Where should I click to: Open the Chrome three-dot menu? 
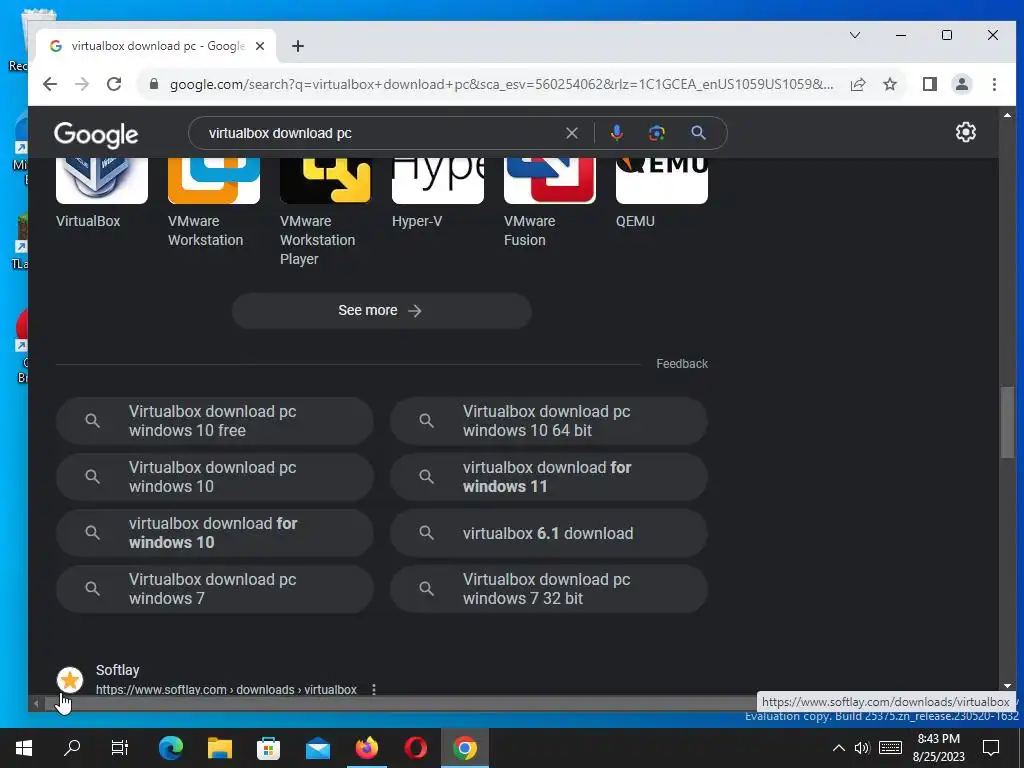click(994, 84)
